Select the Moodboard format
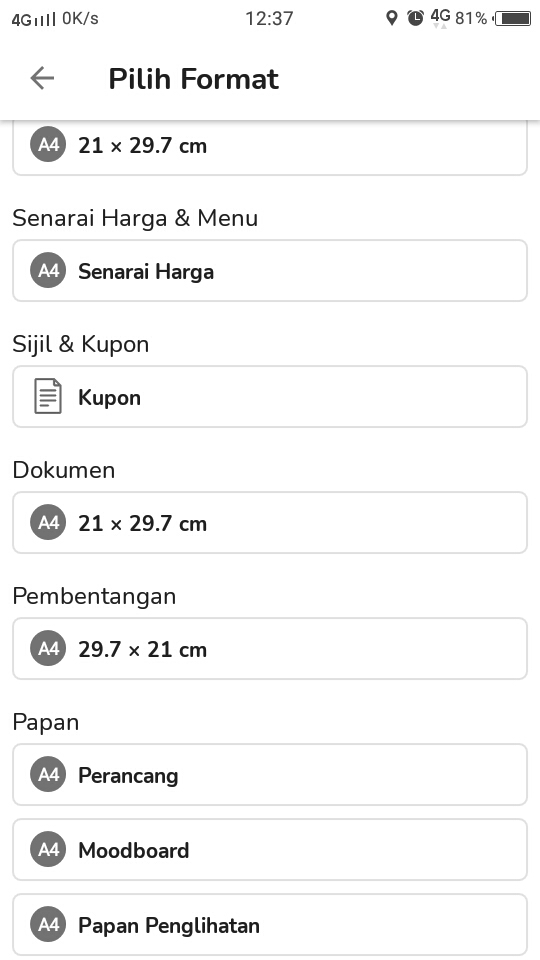This screenshot has width=540, height=960. coord(270,850)
